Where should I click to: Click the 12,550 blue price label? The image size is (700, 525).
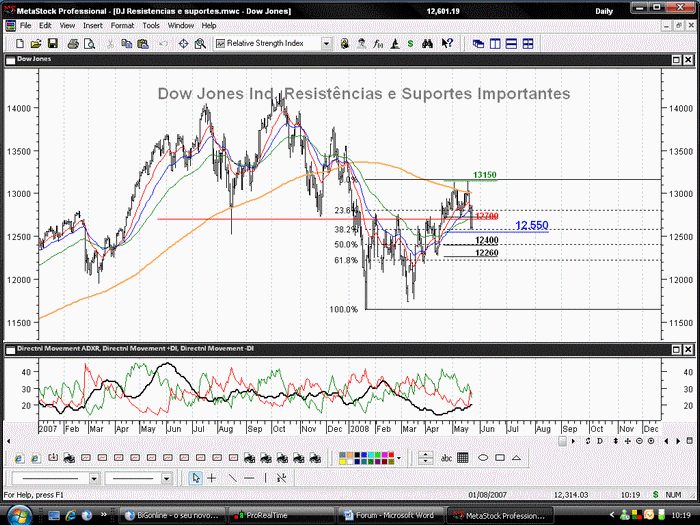[x=532, y=225]
